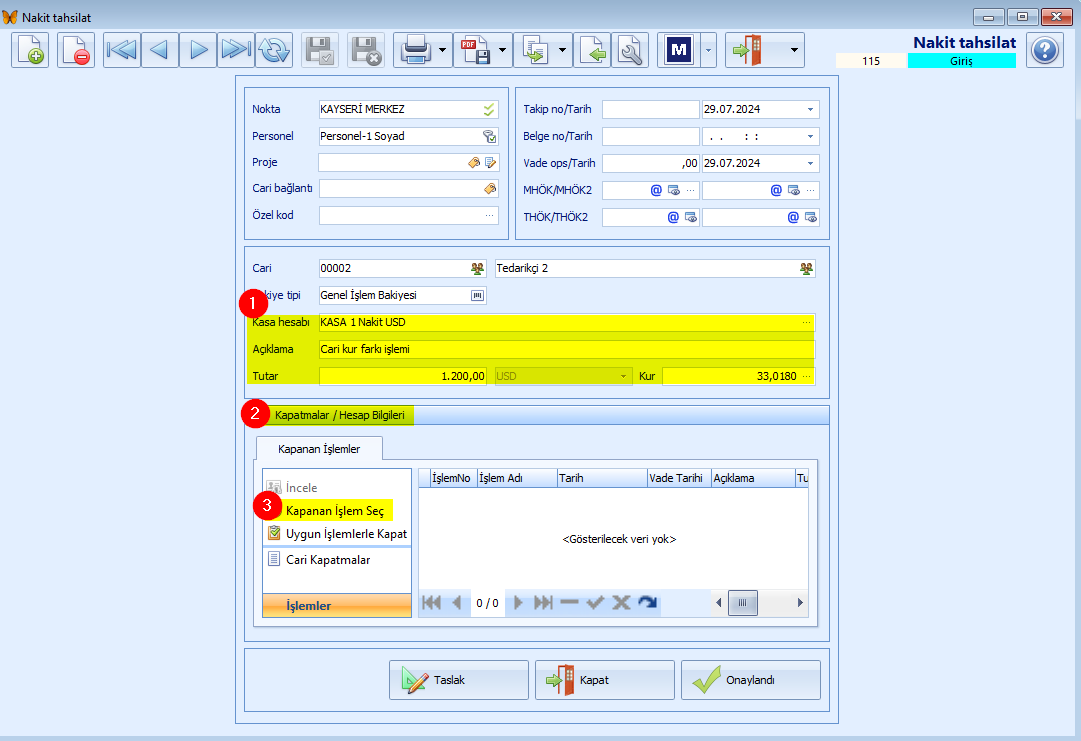
Task: Delete the record with the red-minus document icon
Action: pyautogui.click(x=75, y=50)
